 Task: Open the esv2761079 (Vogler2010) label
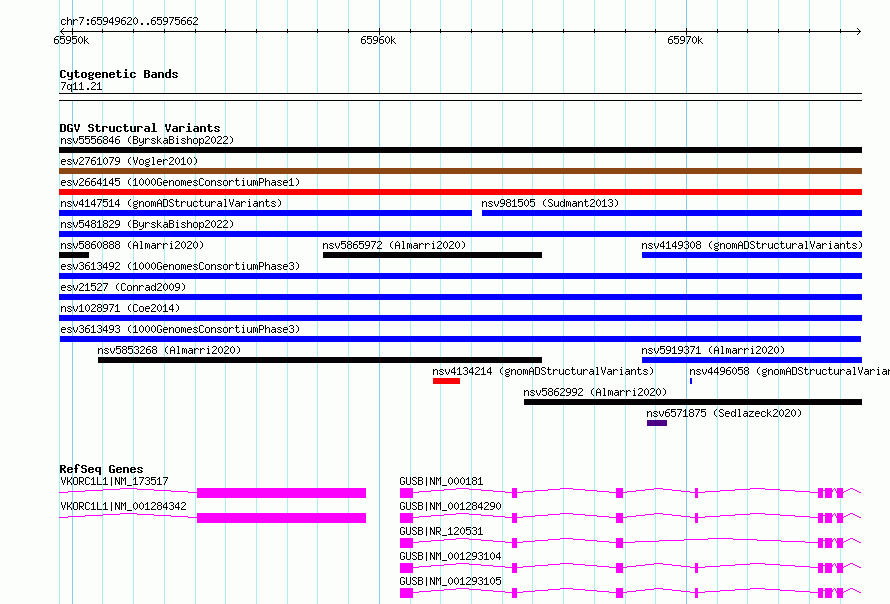point(129,161)
